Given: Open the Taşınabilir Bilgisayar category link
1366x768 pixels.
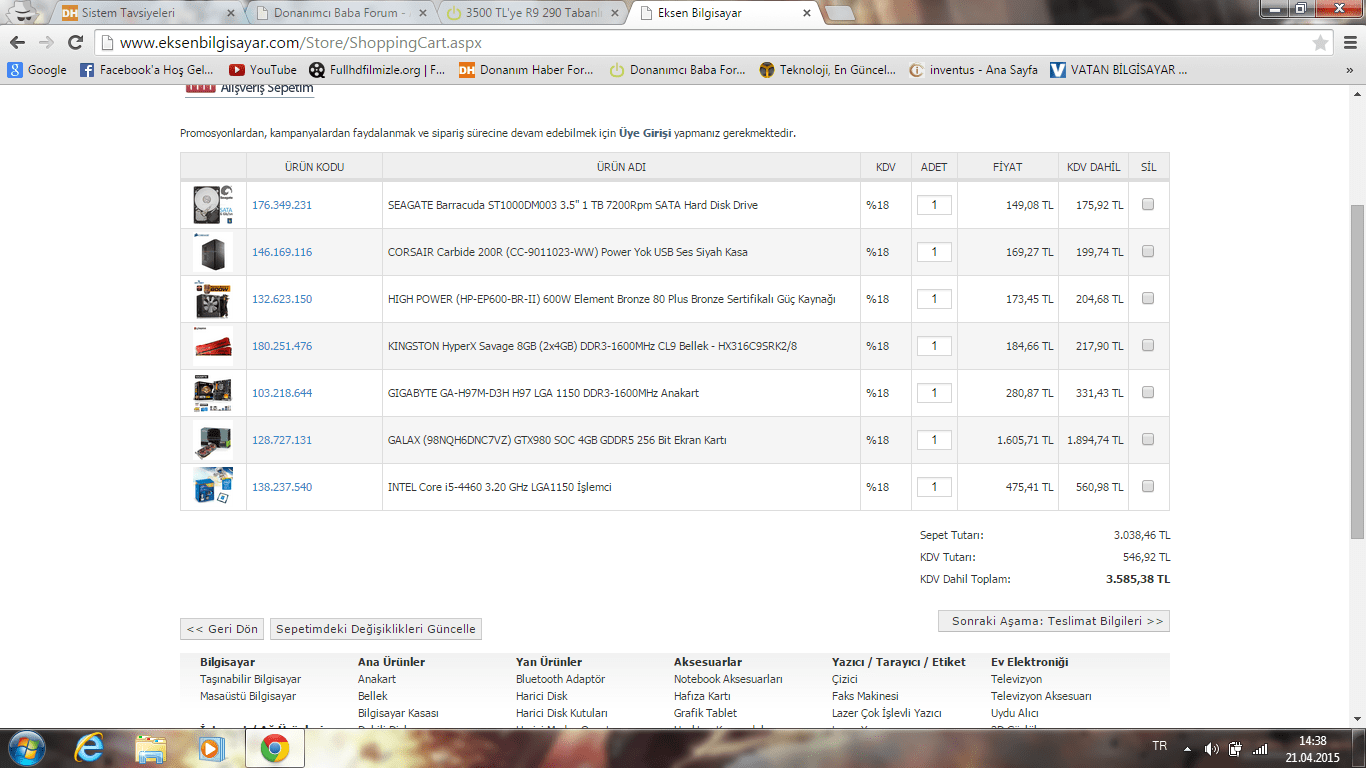Looking at the screenshot, I should coord(251,679).
